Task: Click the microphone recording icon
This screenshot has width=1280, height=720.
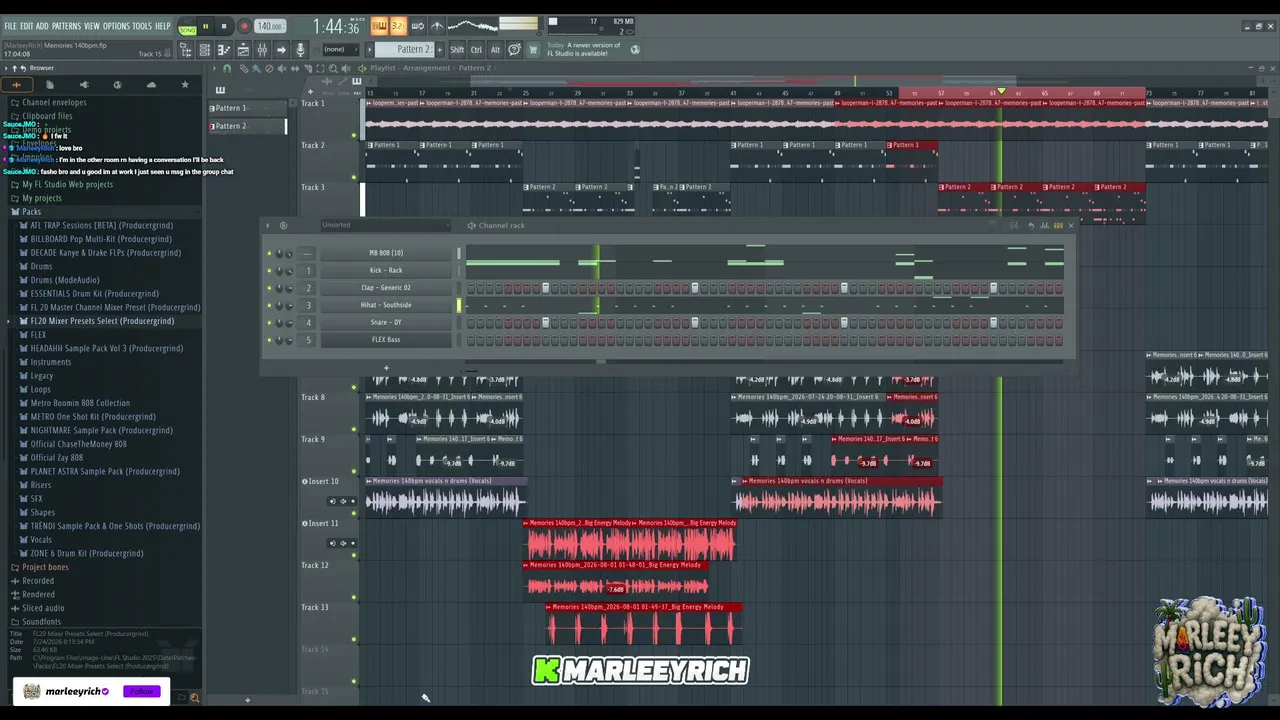Action: coord(300,50)
